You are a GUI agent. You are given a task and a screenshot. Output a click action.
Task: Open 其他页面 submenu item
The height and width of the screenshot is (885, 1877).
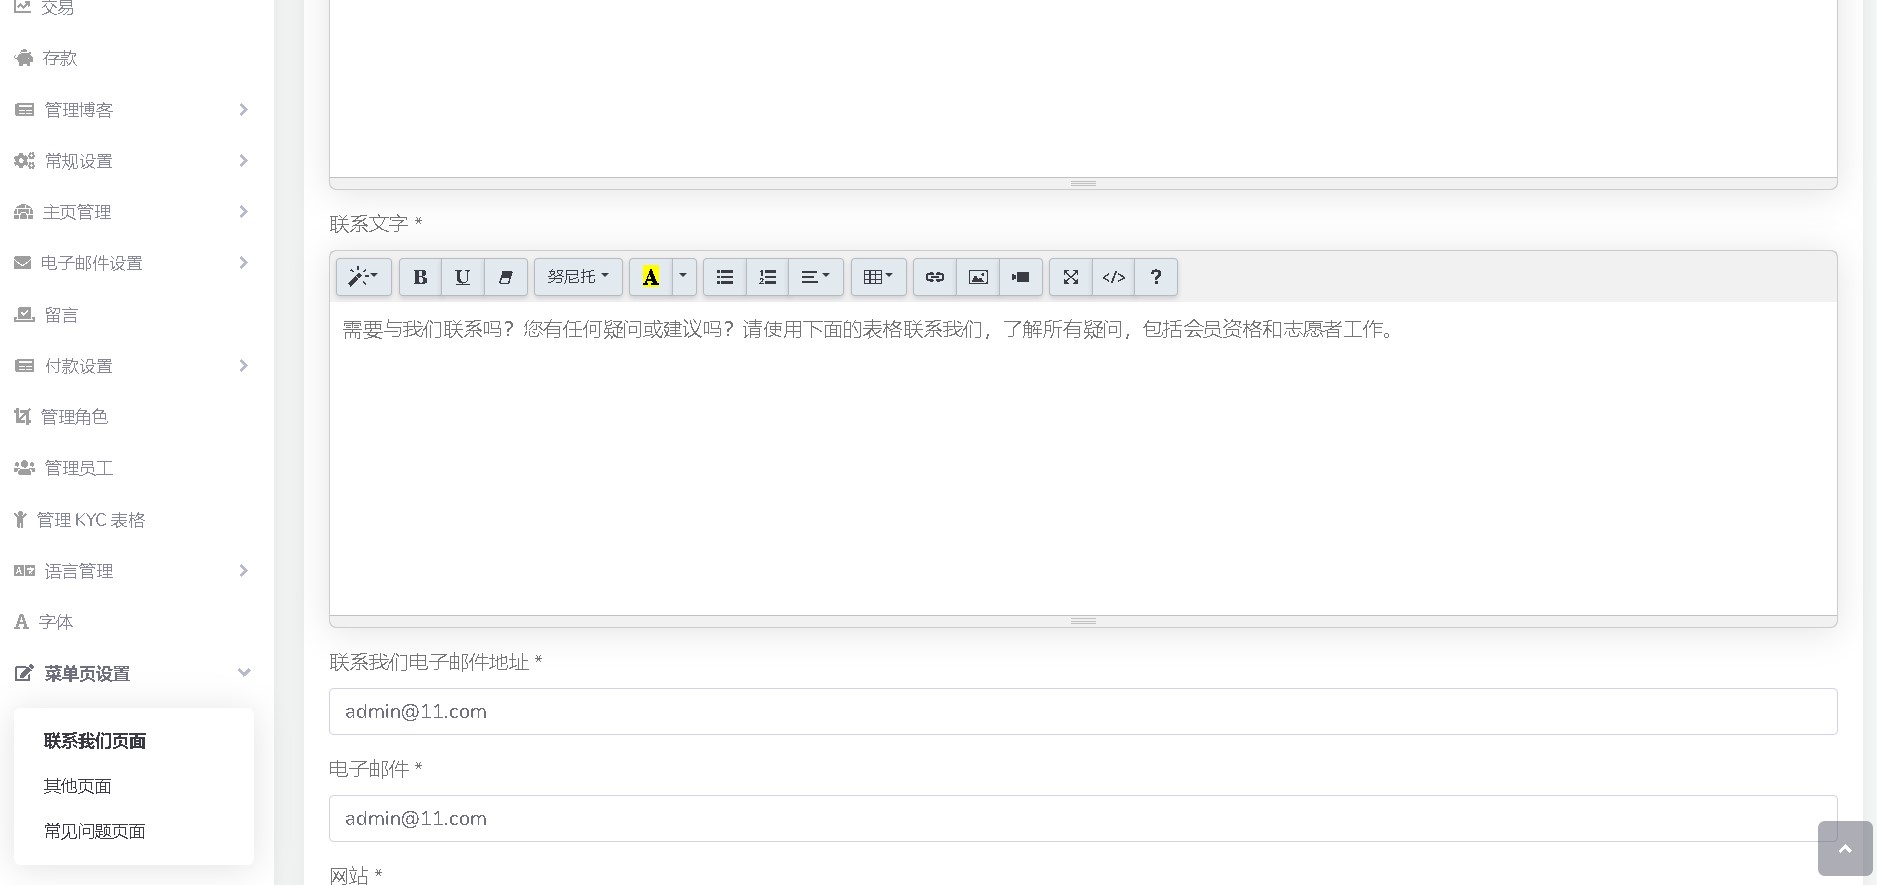point(78,786)
